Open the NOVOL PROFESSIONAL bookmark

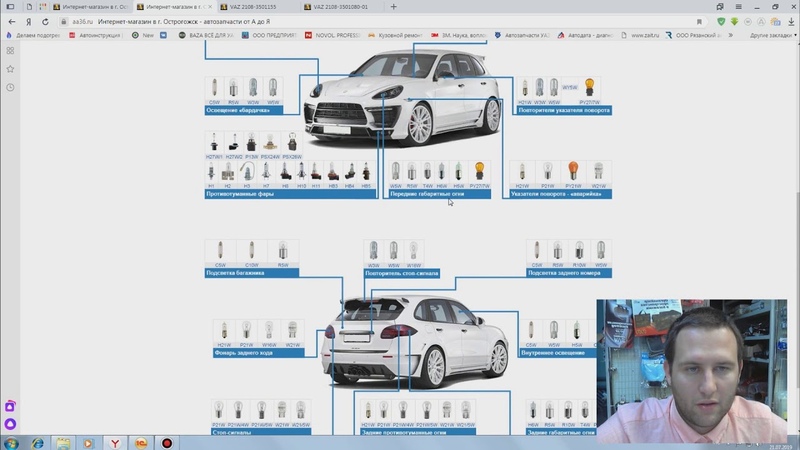(x=332, y=35)
